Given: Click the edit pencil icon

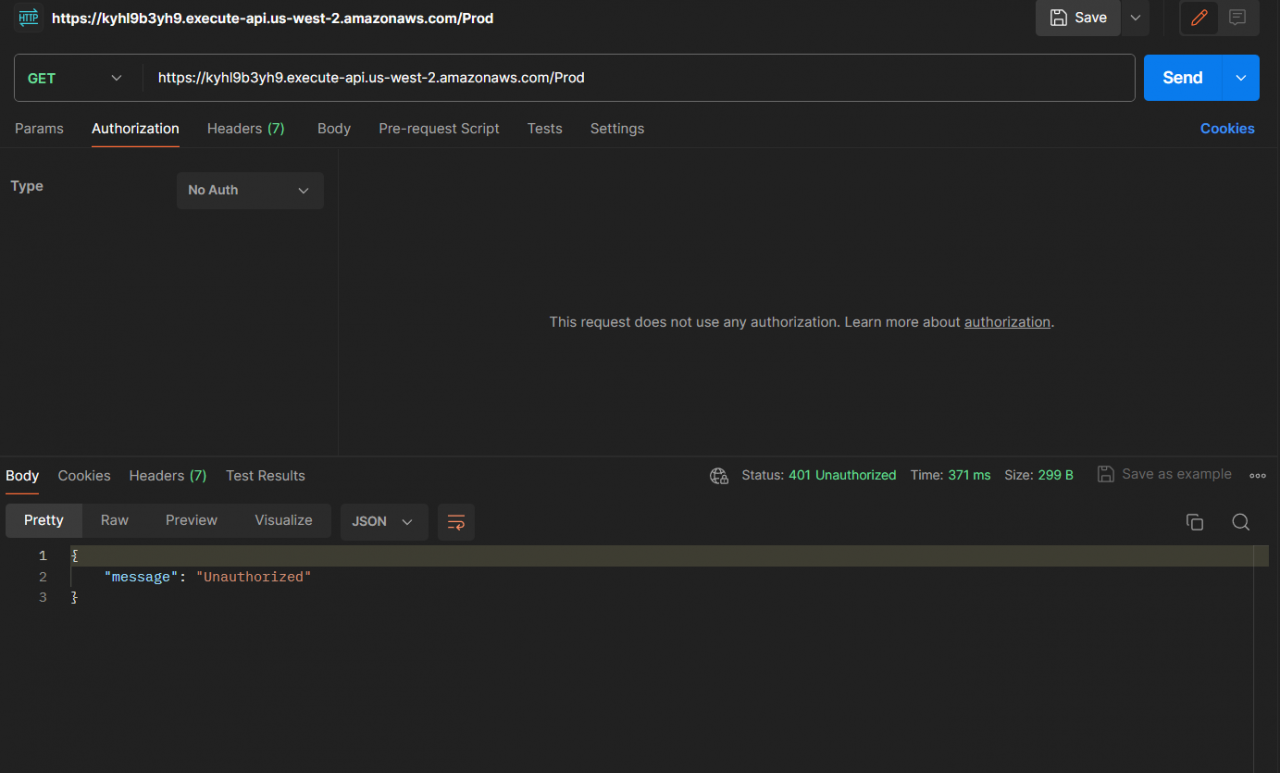Looking at the screenshot, I should point(1199,18).
